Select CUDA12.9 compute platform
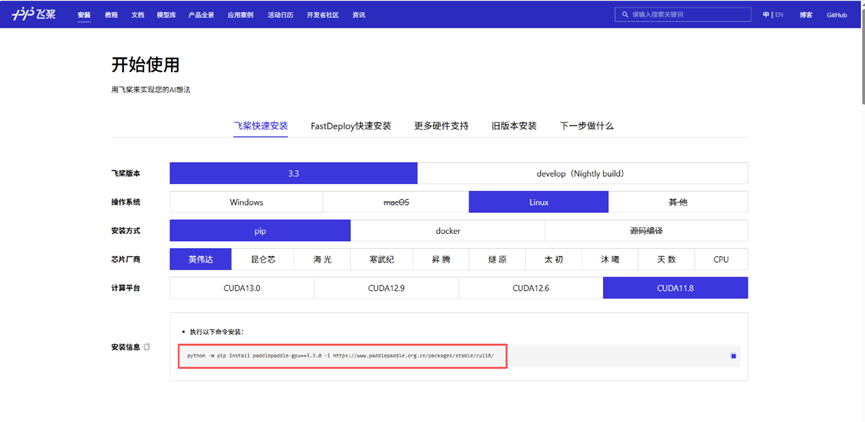The width and height of the screenshot is (865, 422). (386, 288)
